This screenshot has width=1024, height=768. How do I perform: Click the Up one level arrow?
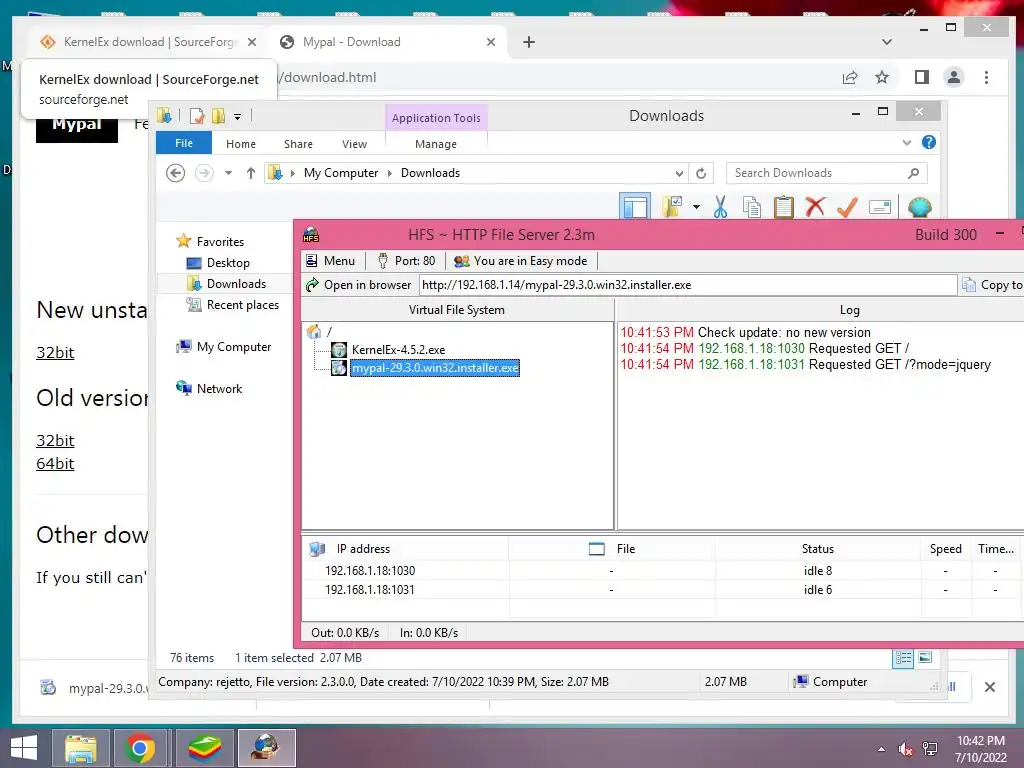click(x=251, y=173)
